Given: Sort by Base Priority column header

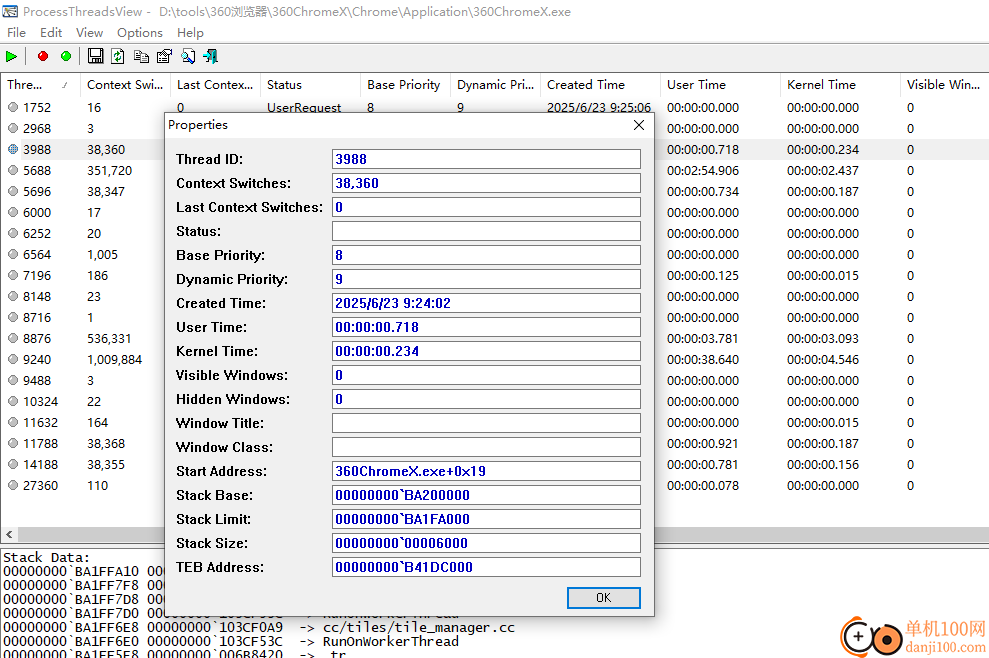Looking at the screenshot, I should 406,85.
